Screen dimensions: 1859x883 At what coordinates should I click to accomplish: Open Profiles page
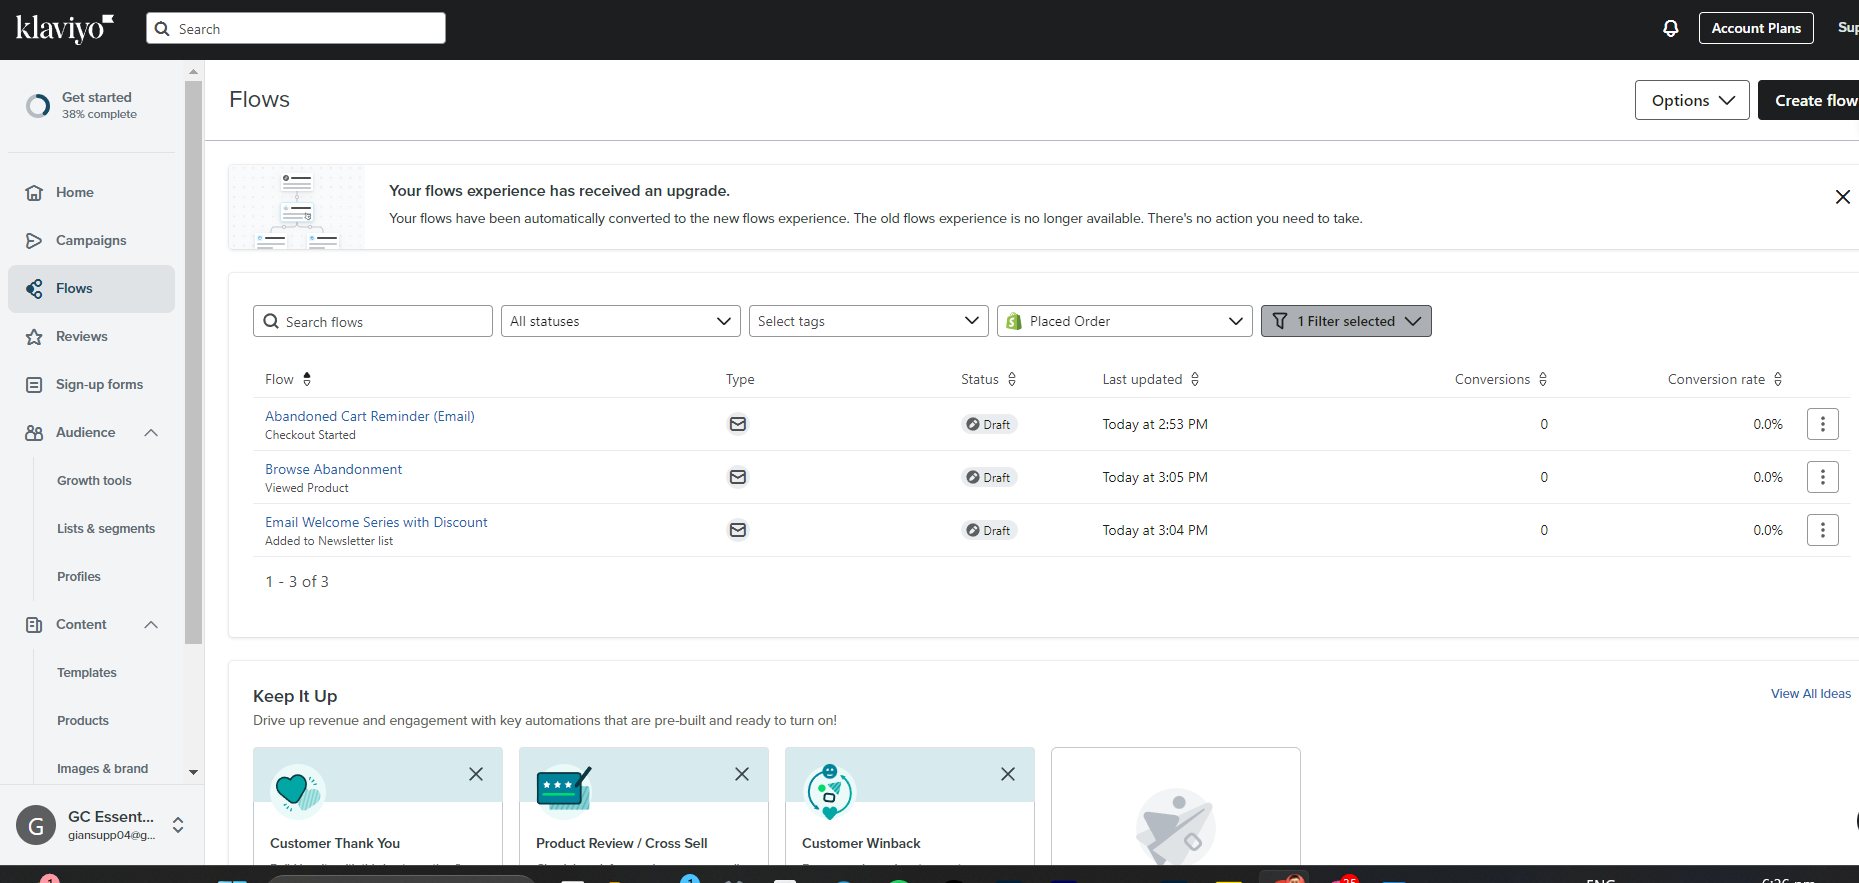click(79, 576)
